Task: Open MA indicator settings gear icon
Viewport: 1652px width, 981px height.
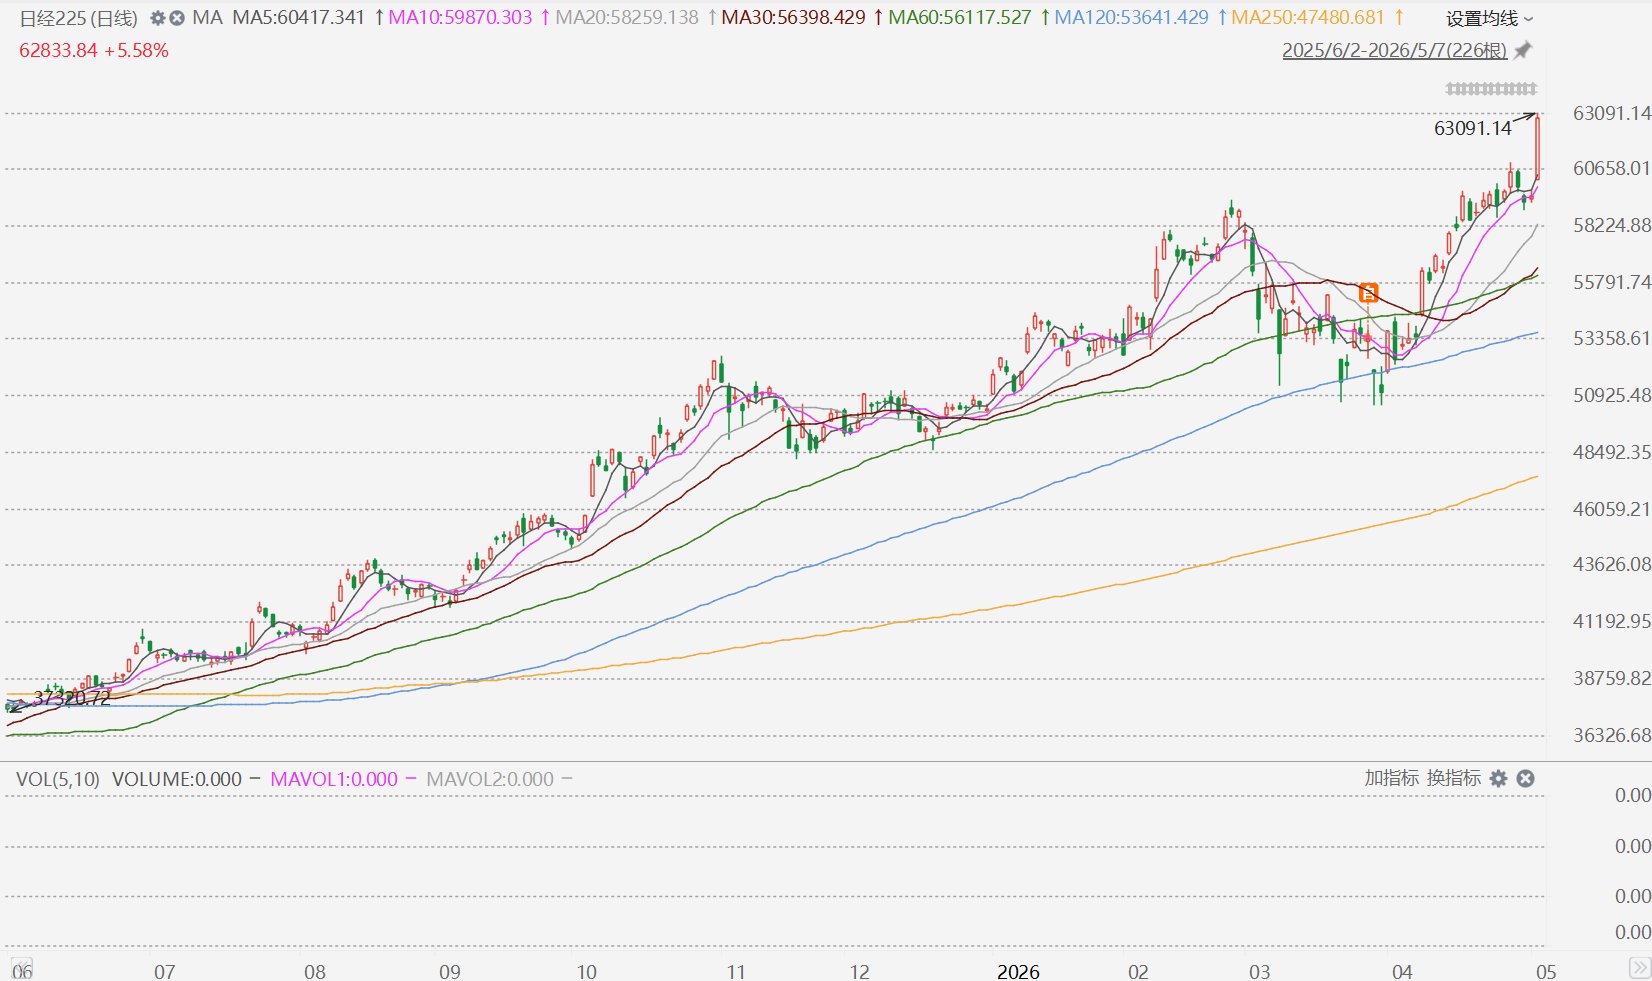Action: pyautogui.click(x=158, y=18)
